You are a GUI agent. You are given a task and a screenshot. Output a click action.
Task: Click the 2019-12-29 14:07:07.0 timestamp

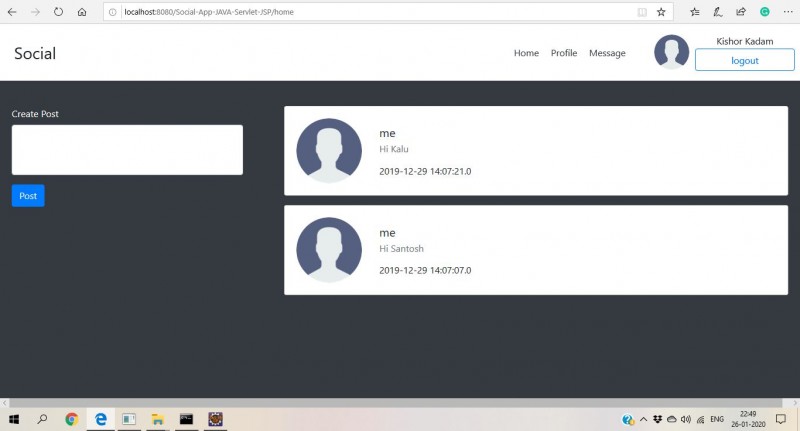[425, 270]
